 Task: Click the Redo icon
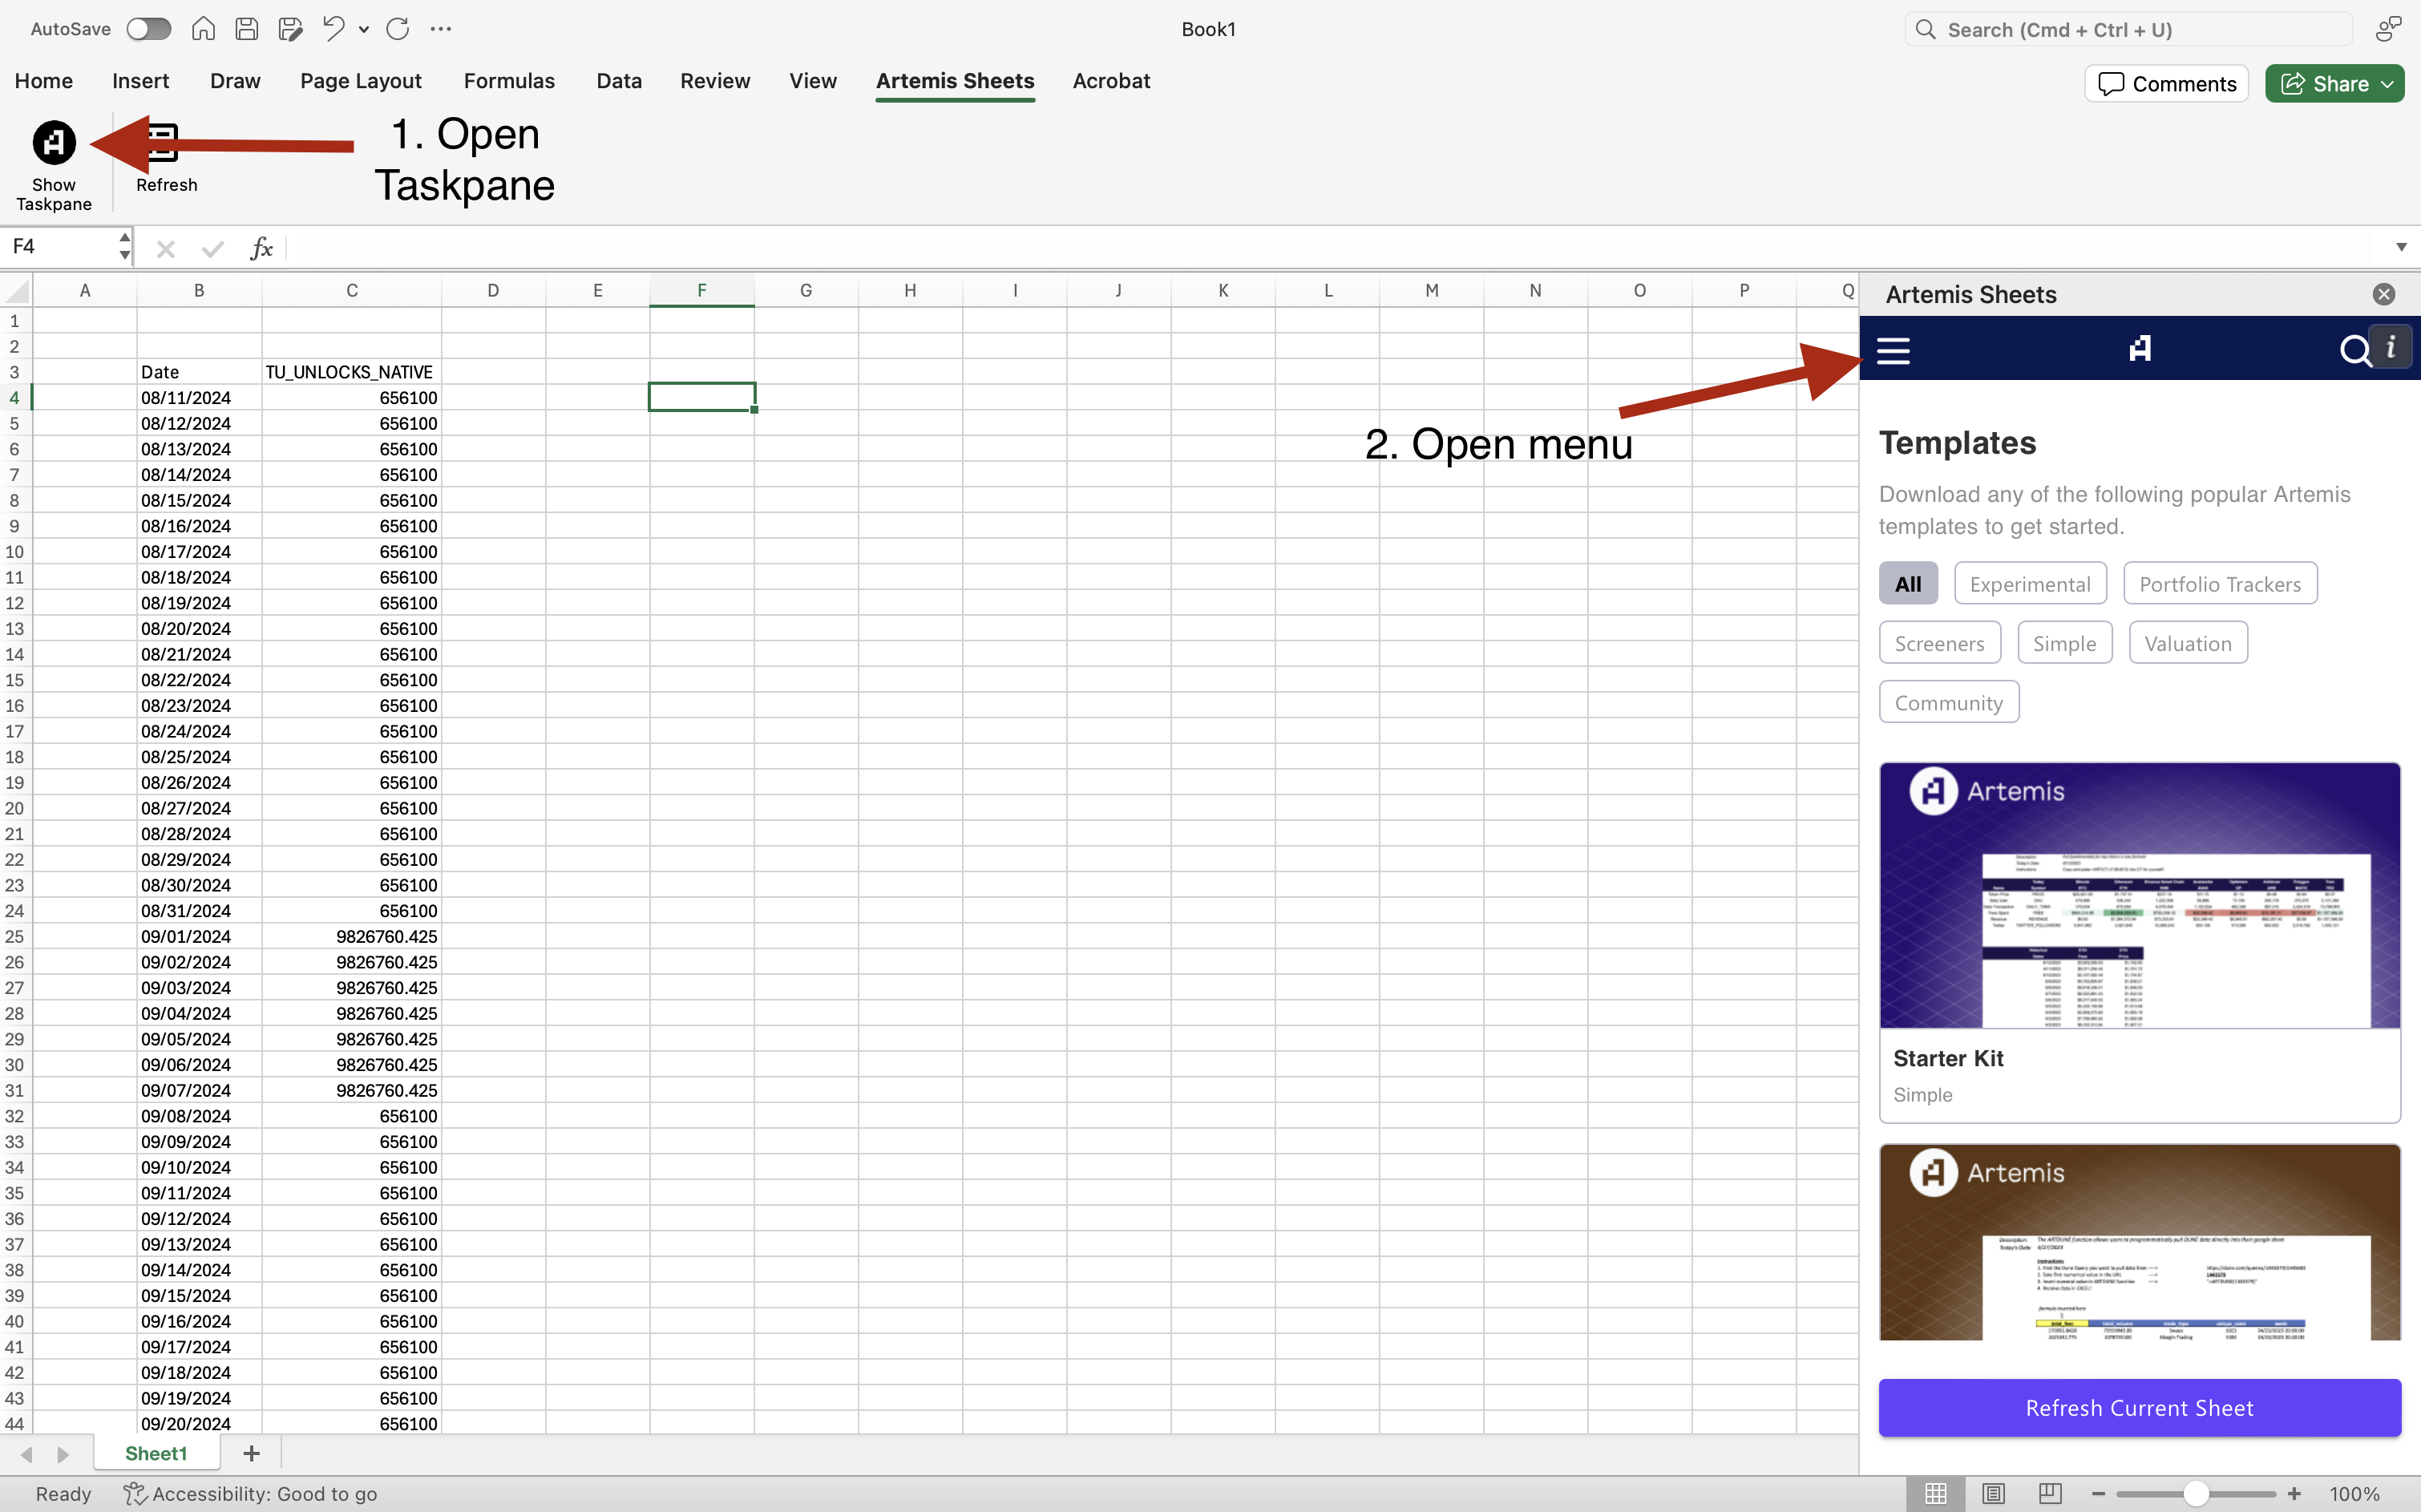pyautogui.click(x=397, y=29)
